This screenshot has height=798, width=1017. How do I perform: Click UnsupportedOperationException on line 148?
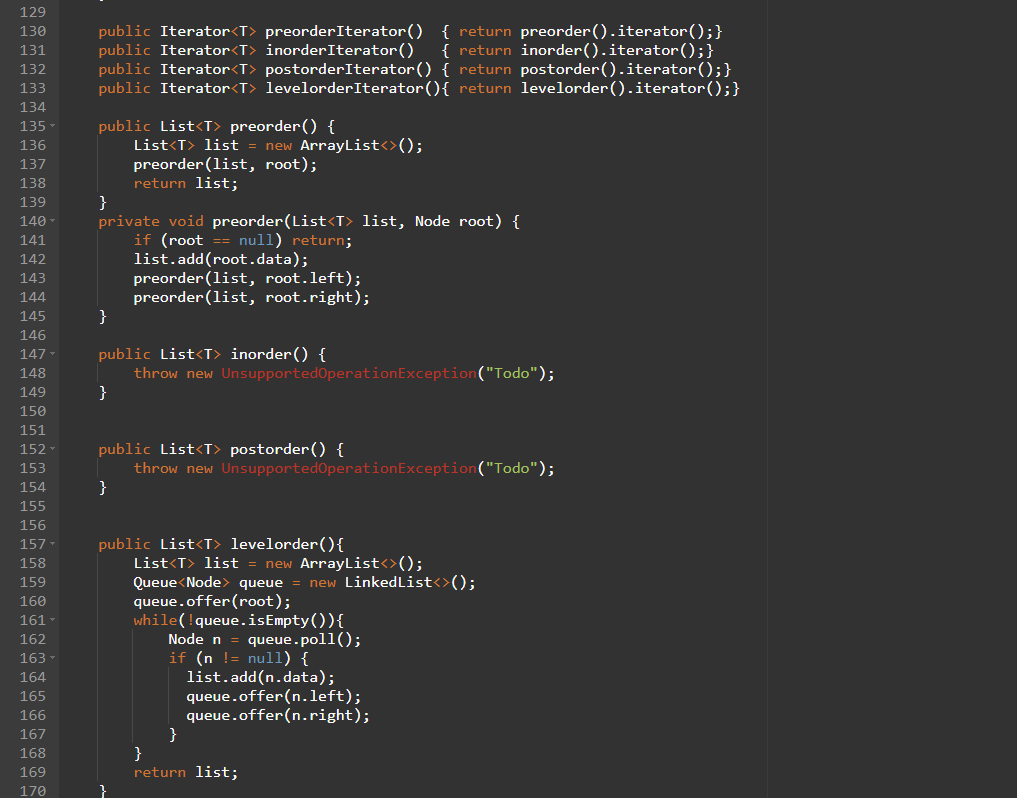click(348, 372)
